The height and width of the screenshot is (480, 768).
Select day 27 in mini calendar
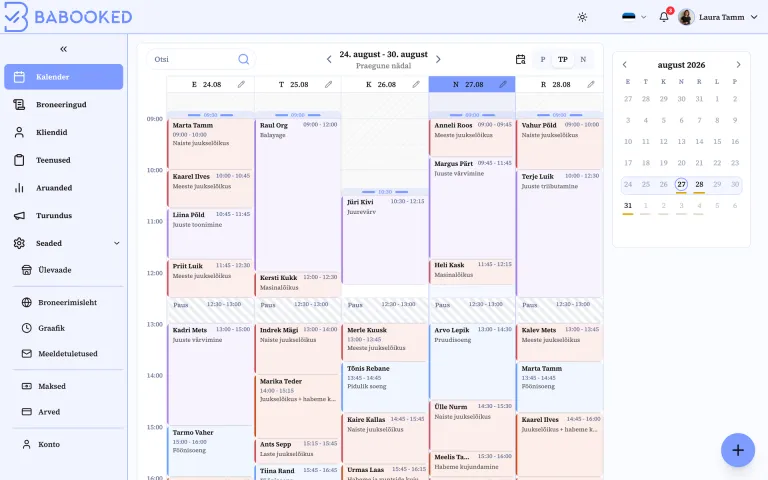(681, 184)
